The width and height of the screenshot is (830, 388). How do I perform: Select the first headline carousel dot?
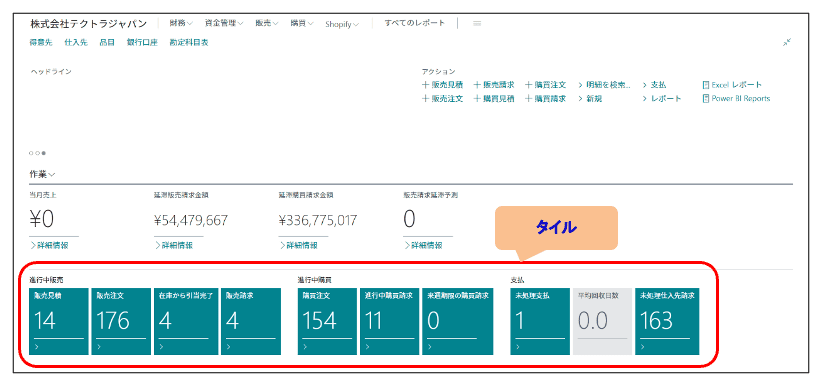coord(31,153)
